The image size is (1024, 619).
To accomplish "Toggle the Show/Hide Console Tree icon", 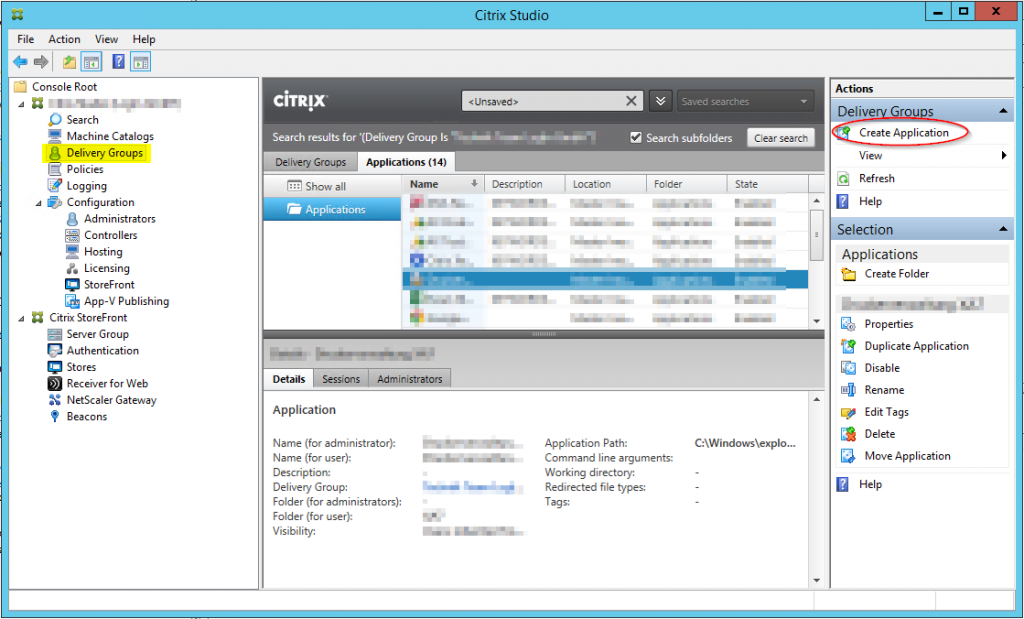I will pyautogui.click(x=91, y=62).
